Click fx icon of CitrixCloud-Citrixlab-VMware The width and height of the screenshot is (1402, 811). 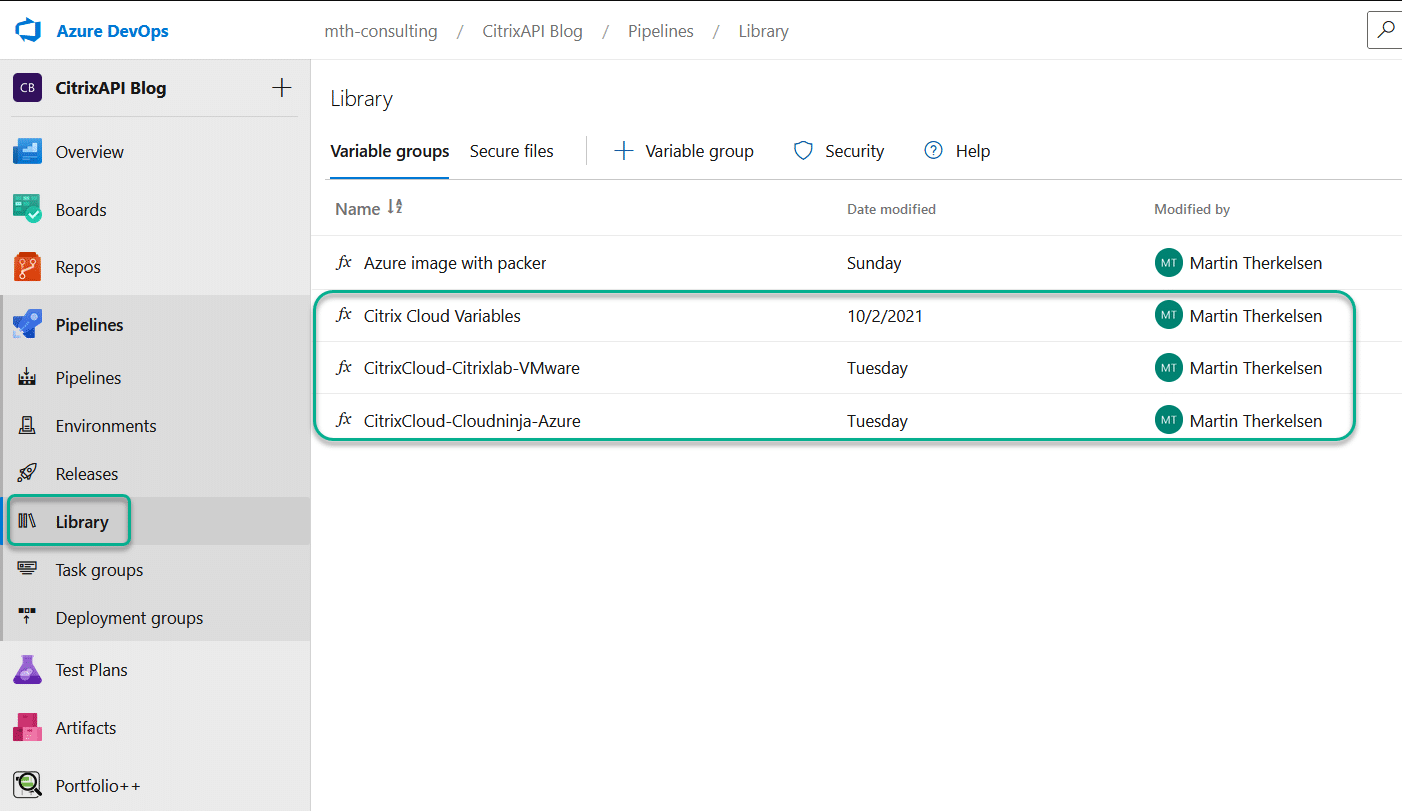344,368
